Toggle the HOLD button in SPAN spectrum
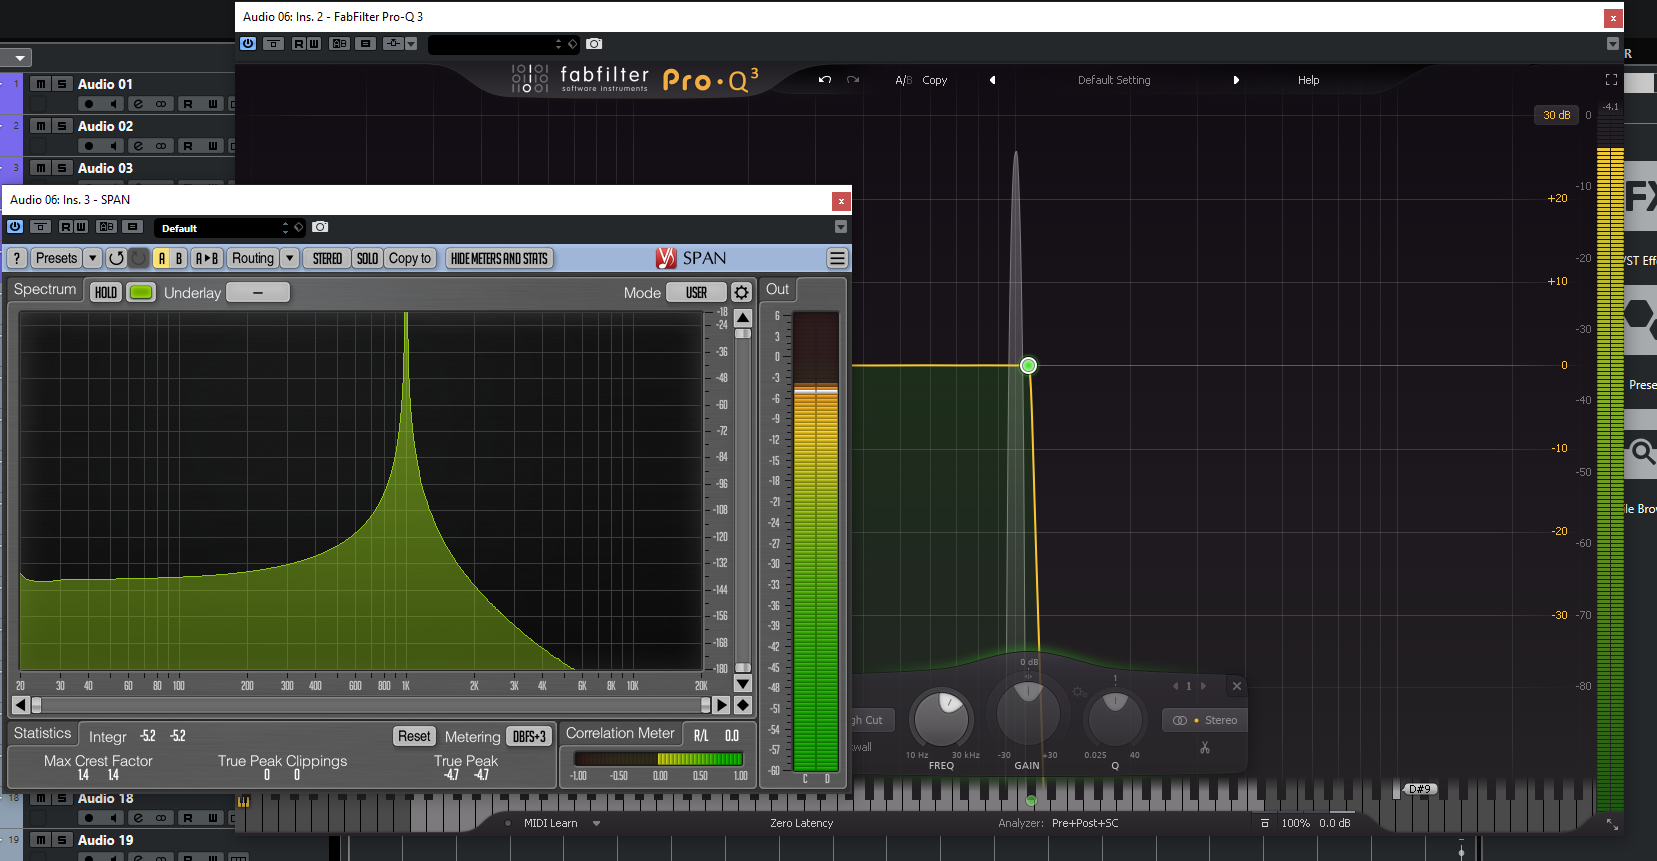Viewport: 1657px width, 861px height. 105,292
